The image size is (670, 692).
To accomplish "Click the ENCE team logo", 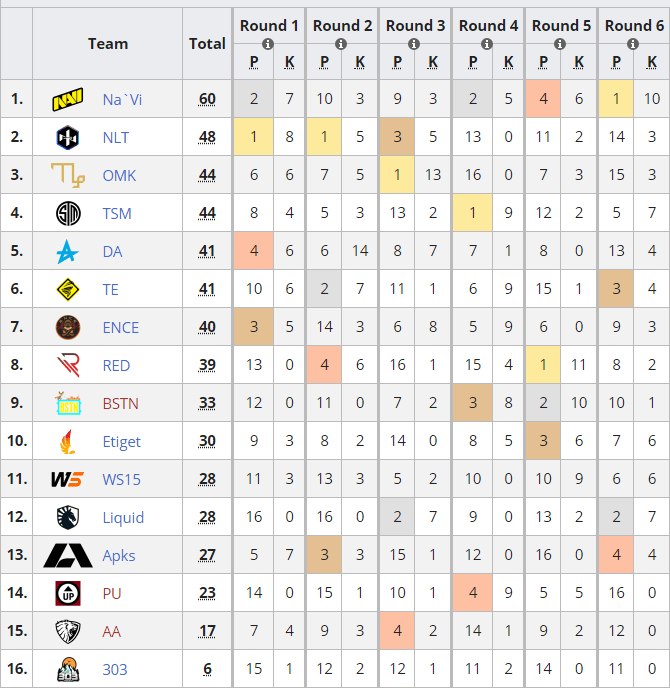I will point(67,328).
